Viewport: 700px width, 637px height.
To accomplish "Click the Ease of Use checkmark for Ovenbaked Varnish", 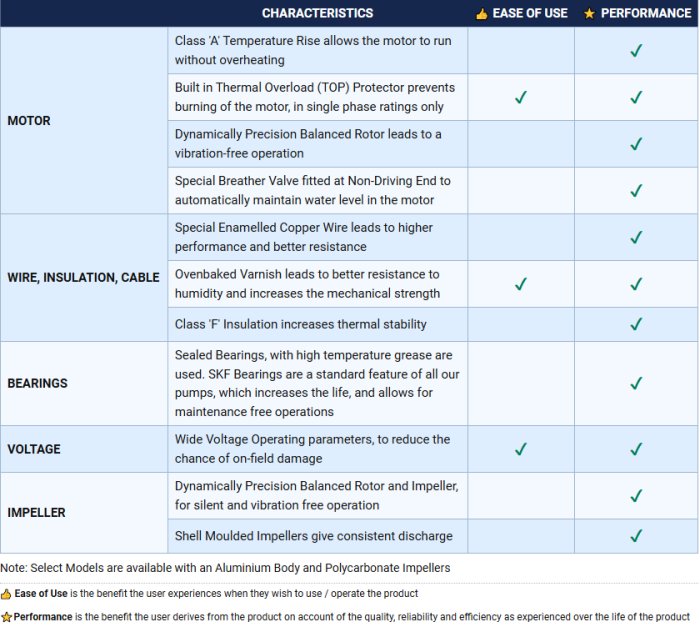I will click(x=520, y=284).
